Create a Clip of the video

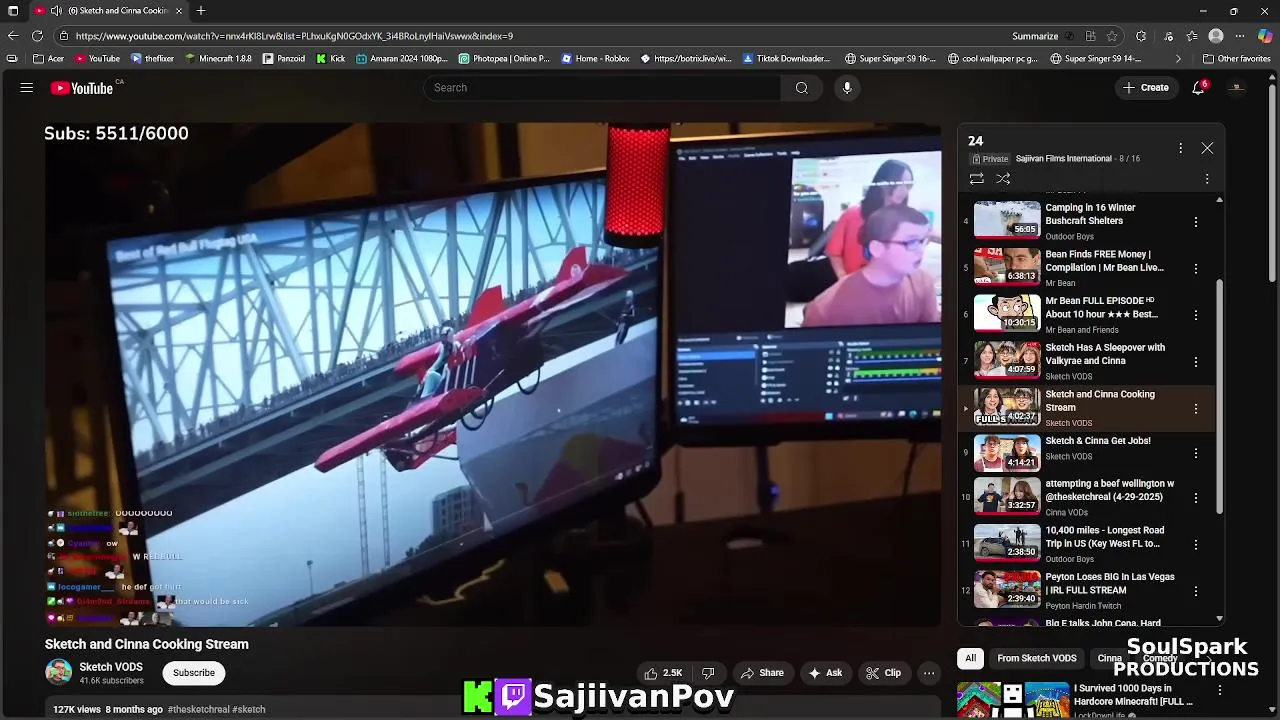pos(884,673)
